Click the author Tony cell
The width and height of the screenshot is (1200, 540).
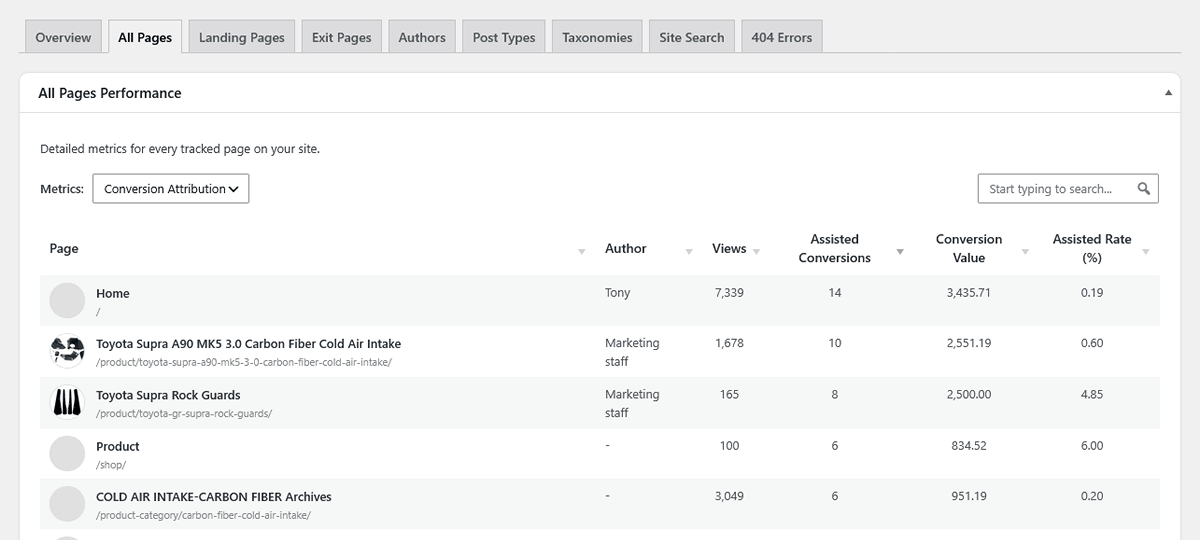[618, 293]
